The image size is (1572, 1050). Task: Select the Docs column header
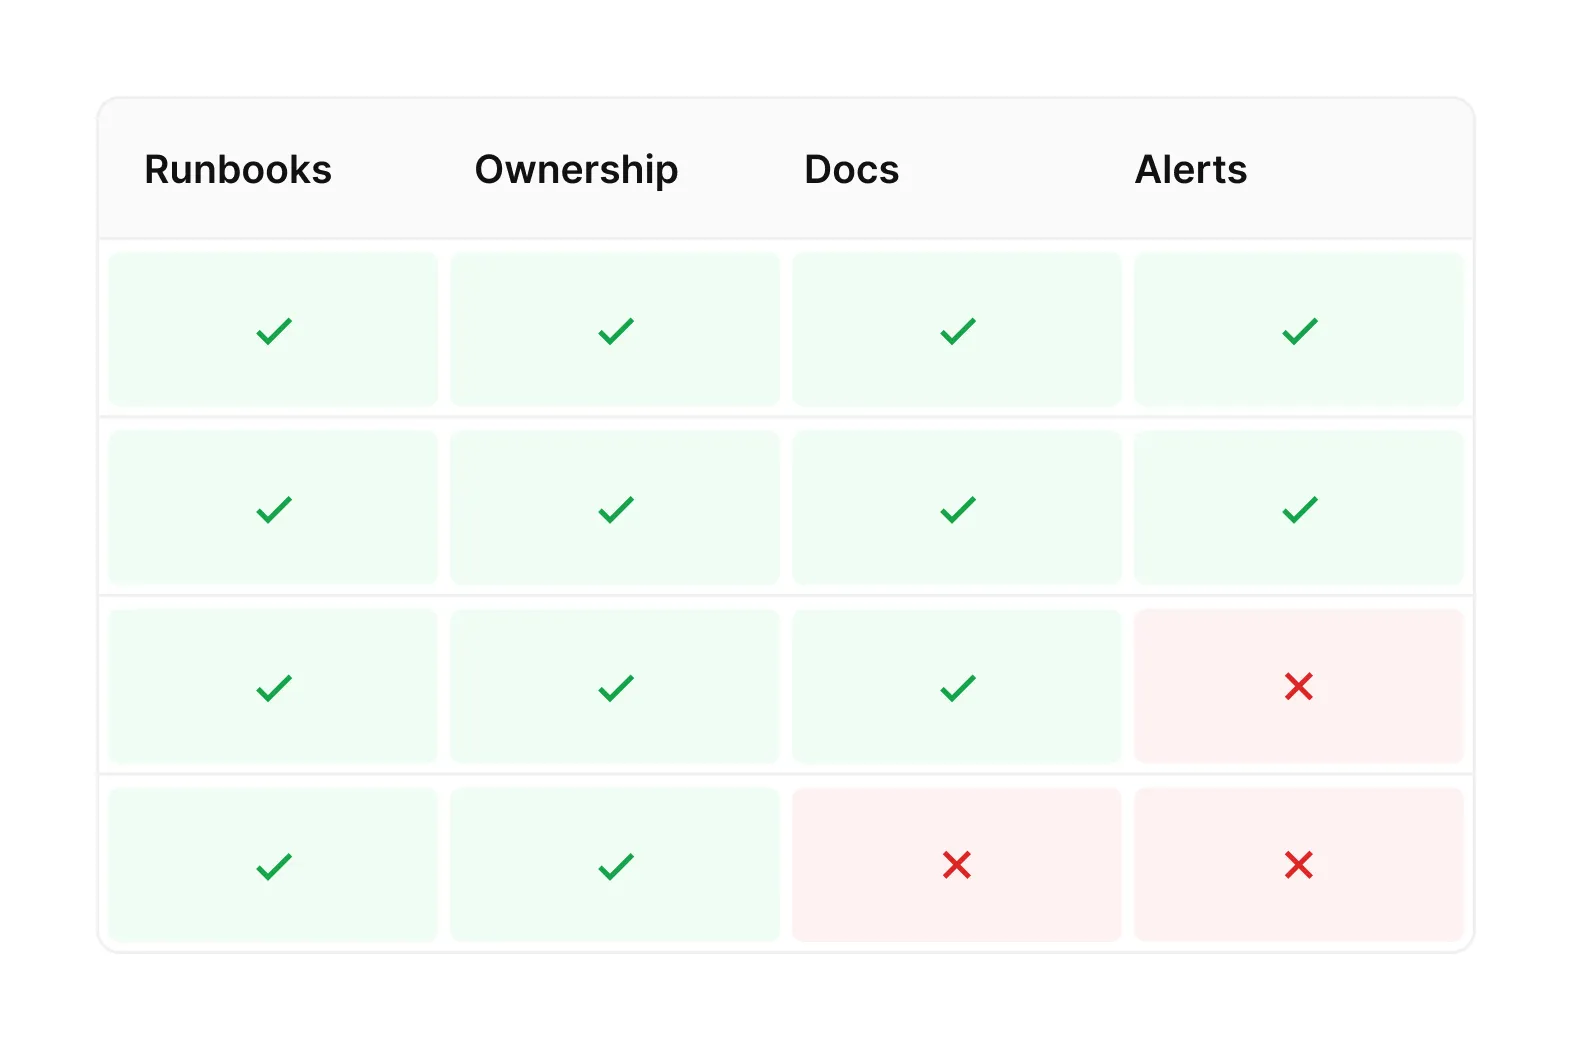852,170
